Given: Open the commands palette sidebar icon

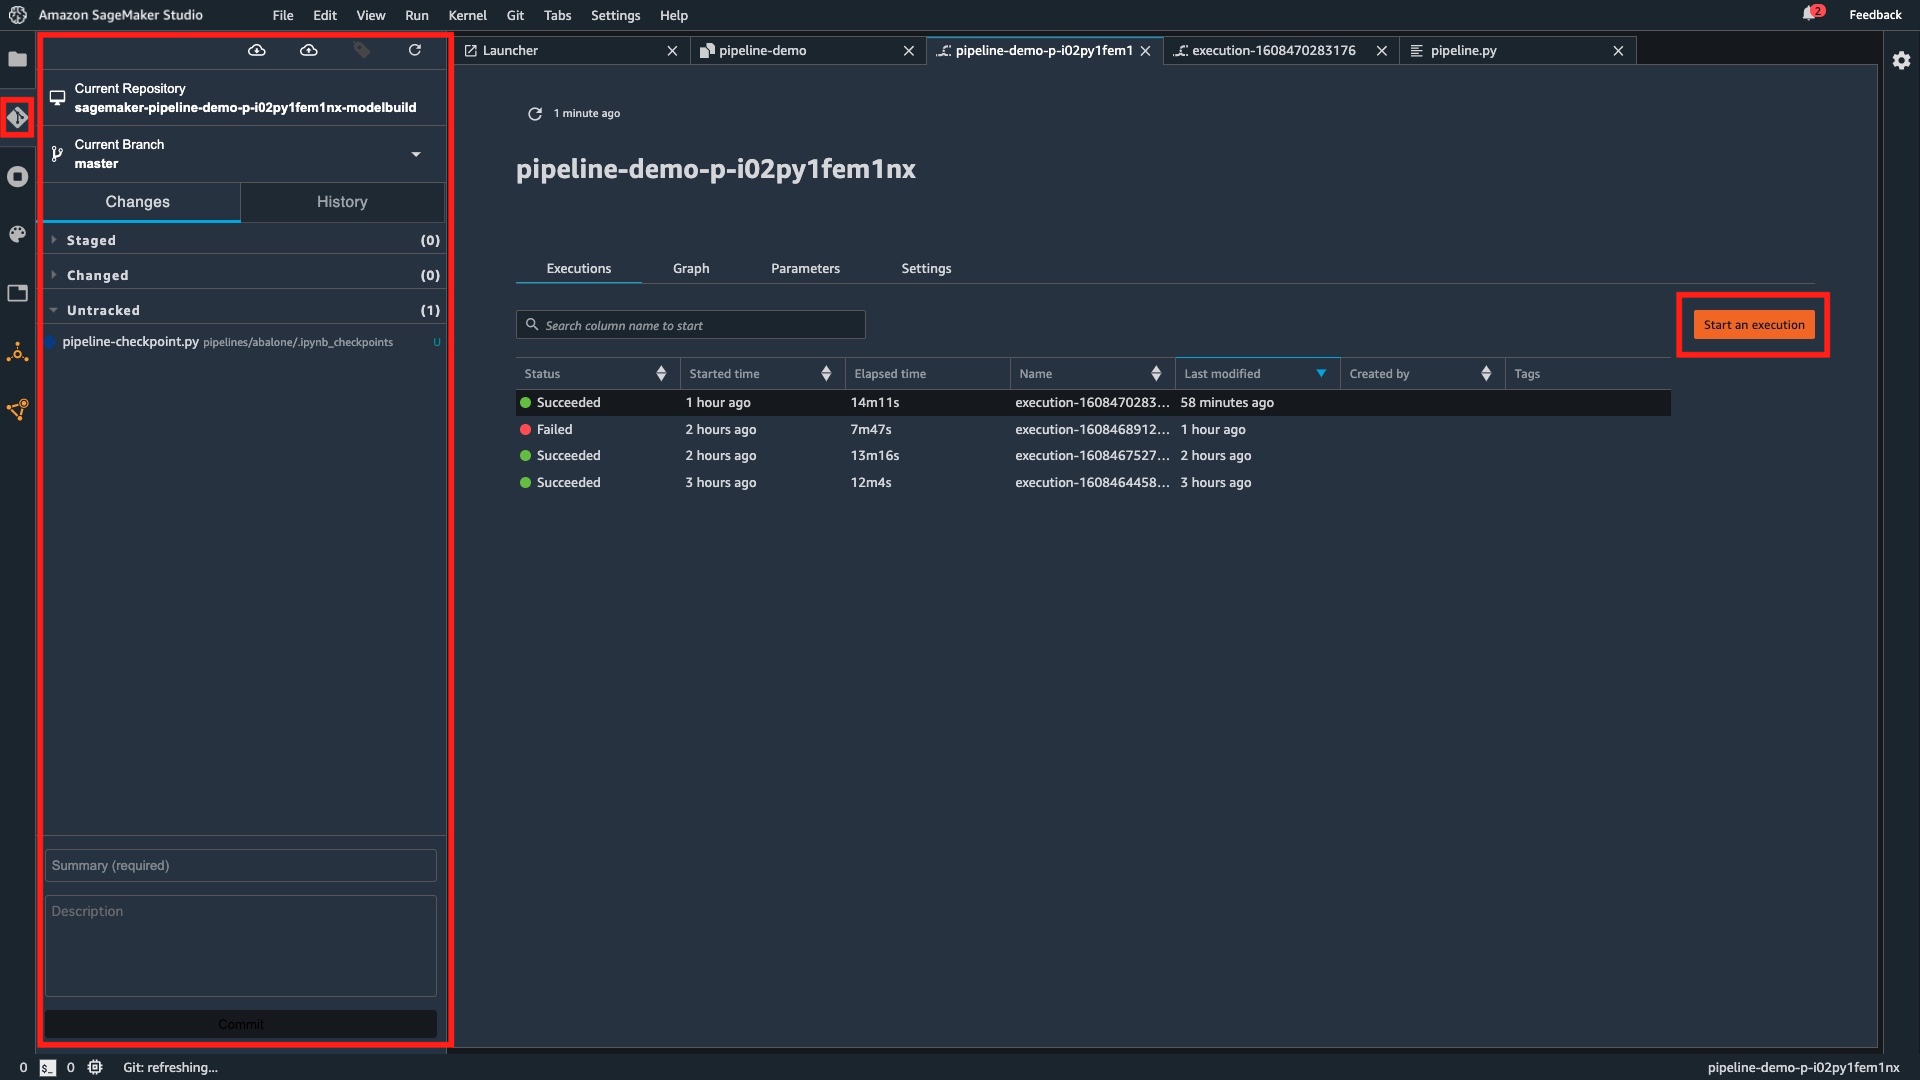Looking at the screenshot, I should [x=17, y=234].
